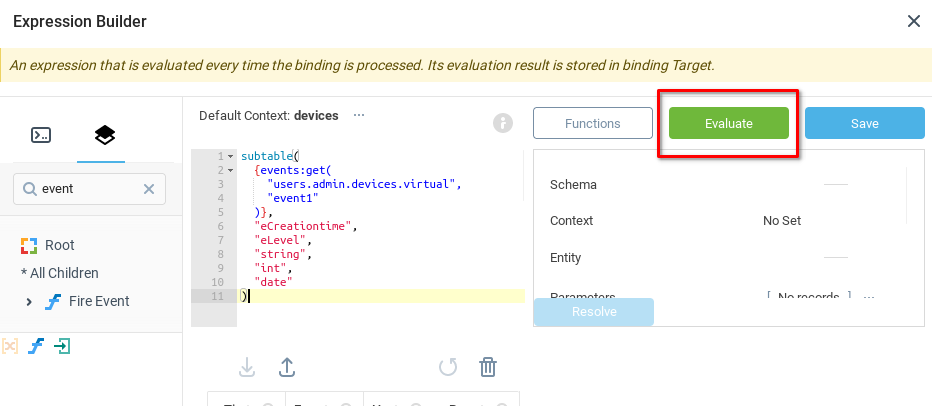Screen dimensions: 932x406
Task: Click the trash delete icon
Action: coord(488,367)
